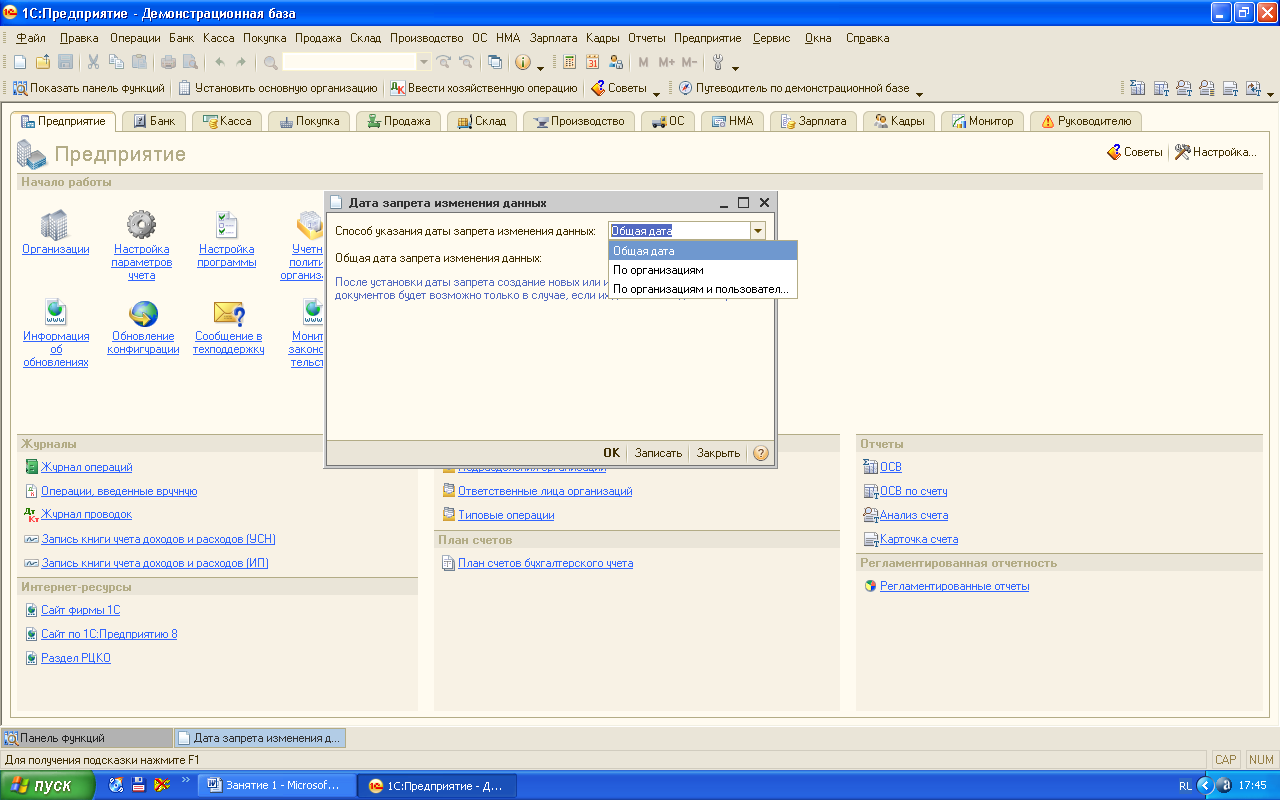Open the dropdown arrow of the date-ban method field
This screenshot has width=1280, height=800.
click(758, 230)
